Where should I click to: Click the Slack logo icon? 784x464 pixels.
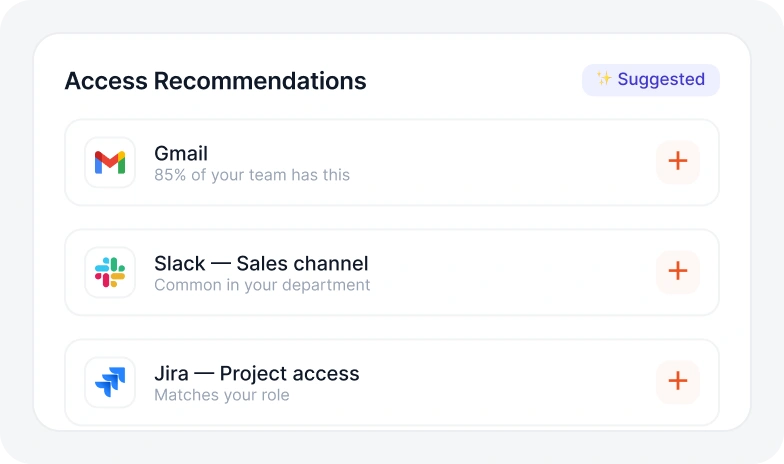110,272
